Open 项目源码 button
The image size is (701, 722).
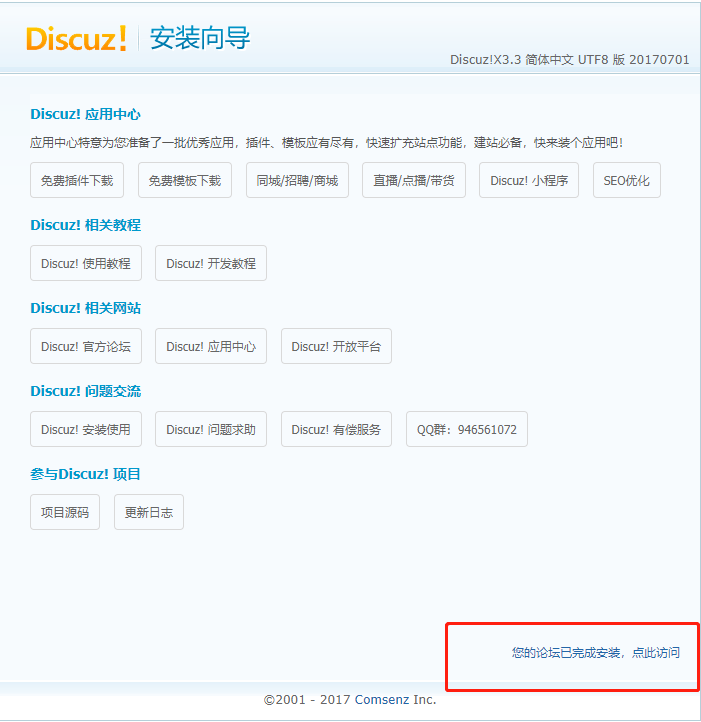pyautogui.click(x=65, y=512)
